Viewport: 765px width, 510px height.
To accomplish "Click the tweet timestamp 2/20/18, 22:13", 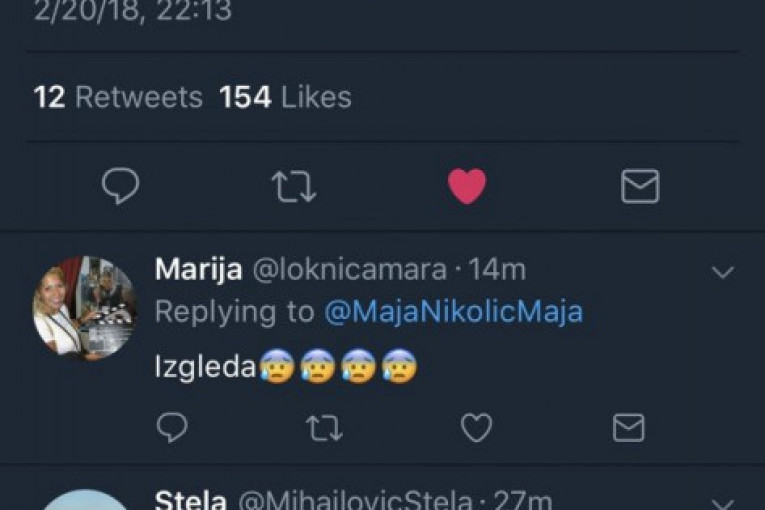I will point(133,11).
